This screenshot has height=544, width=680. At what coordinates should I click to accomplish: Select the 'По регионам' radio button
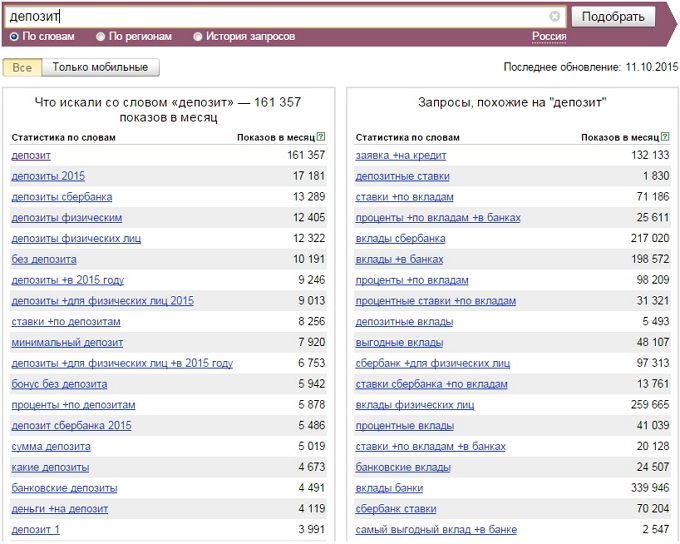(101, 37)
